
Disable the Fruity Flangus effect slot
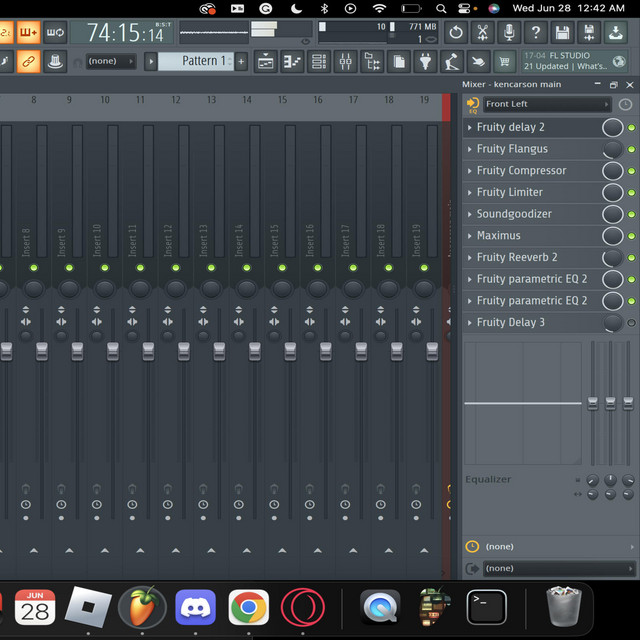631,149
